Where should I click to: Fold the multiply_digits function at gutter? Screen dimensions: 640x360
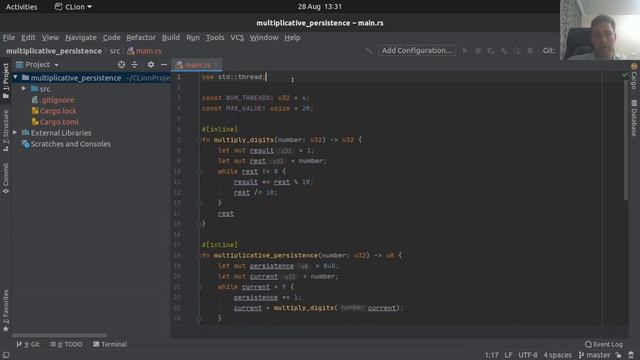[199, 140]
